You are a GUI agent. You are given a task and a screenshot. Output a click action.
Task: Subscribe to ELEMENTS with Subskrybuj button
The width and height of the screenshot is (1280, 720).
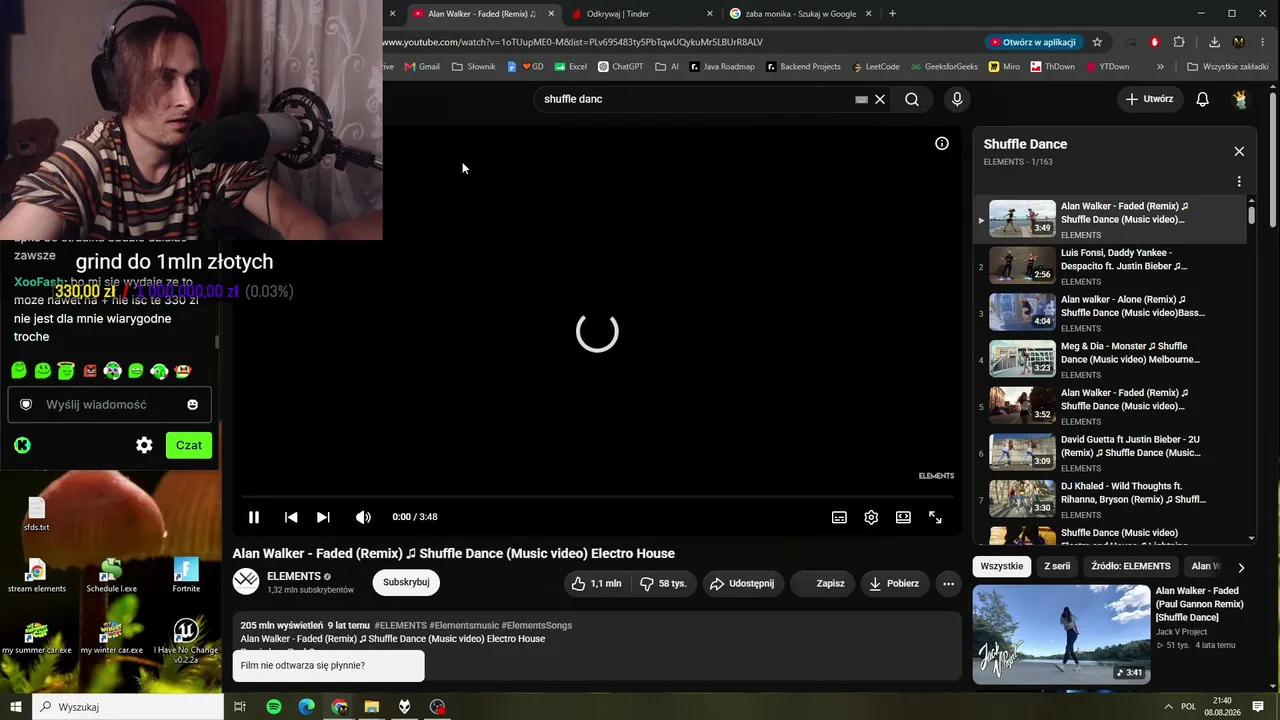(406, 583)
